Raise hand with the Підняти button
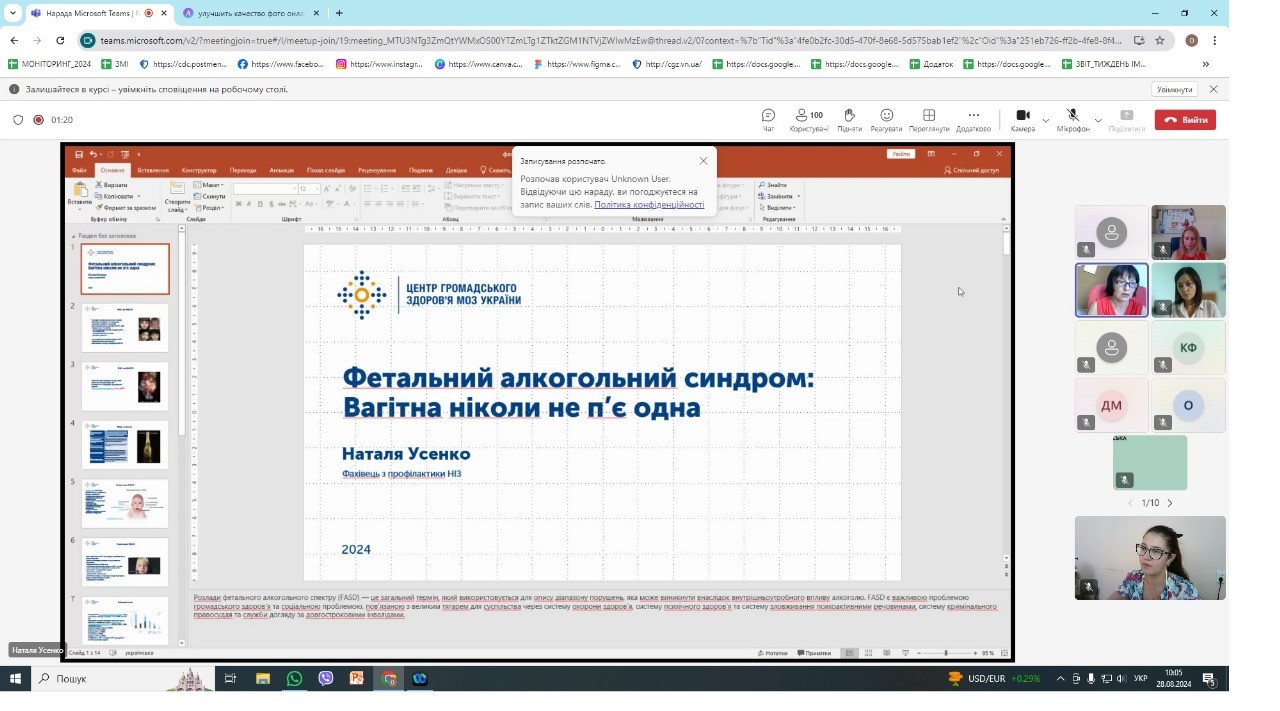This screenshot has width=1280, height=711. pyautogui.click(x=849, y=119)
